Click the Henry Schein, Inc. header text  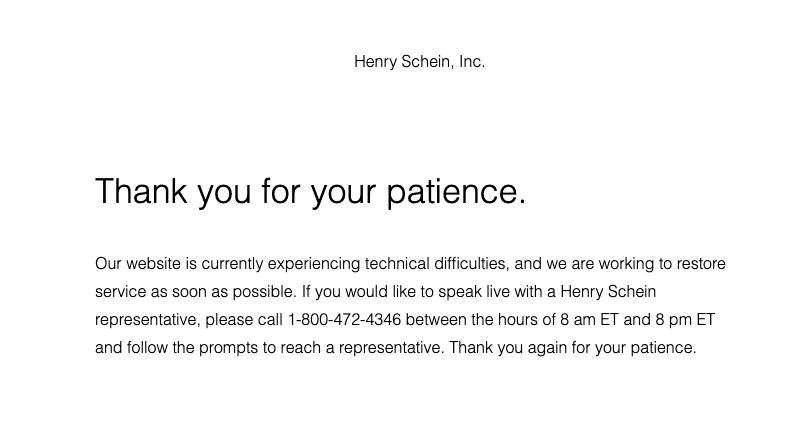(419, 62)
